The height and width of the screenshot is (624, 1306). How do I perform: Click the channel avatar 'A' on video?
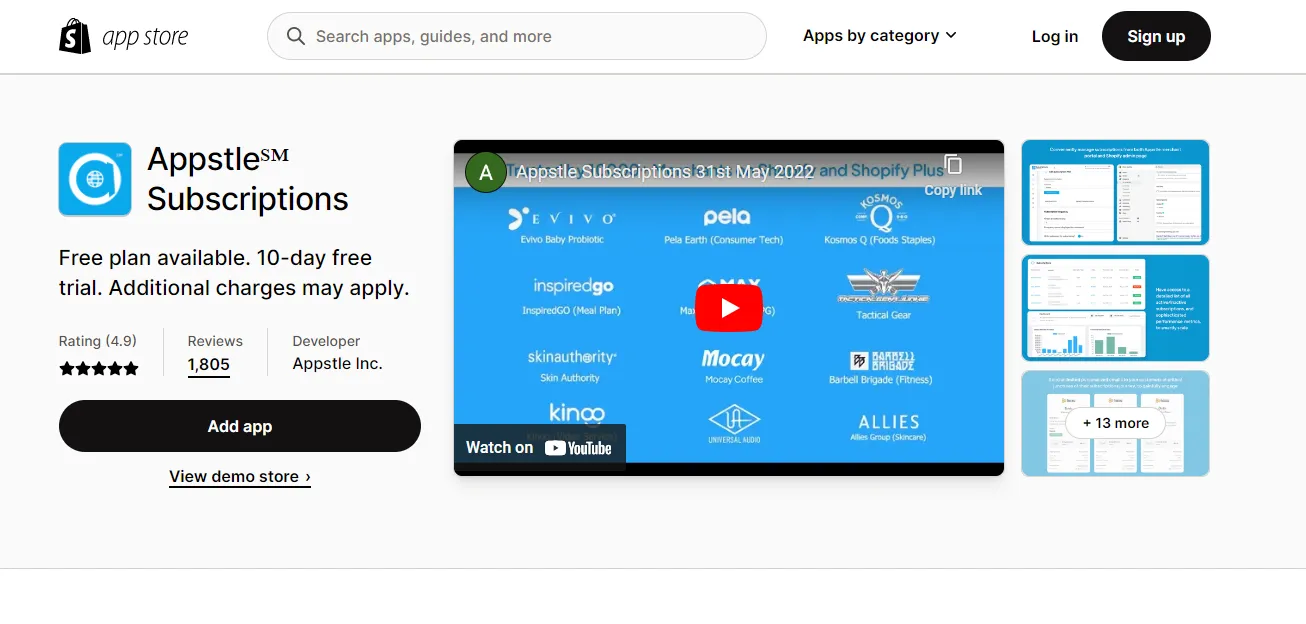coord(486,173)
